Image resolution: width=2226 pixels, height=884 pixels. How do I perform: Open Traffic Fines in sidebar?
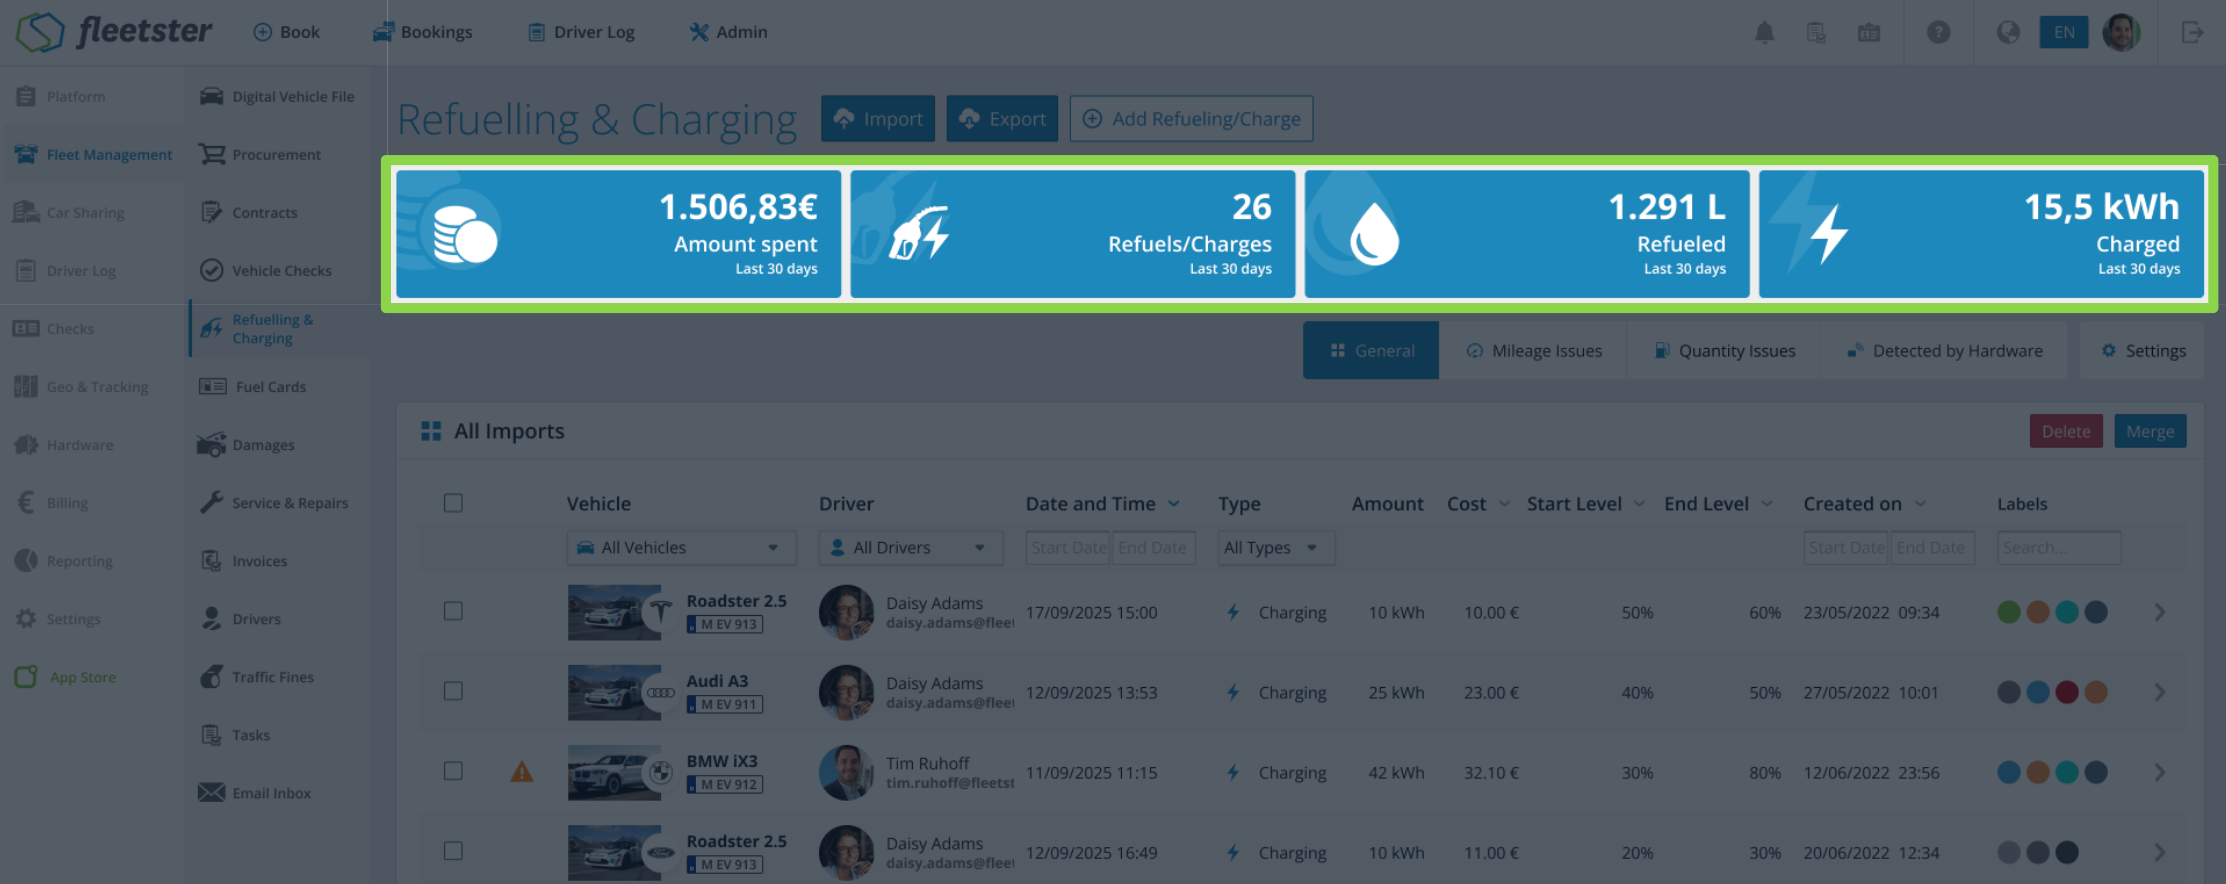coord(256,677)
